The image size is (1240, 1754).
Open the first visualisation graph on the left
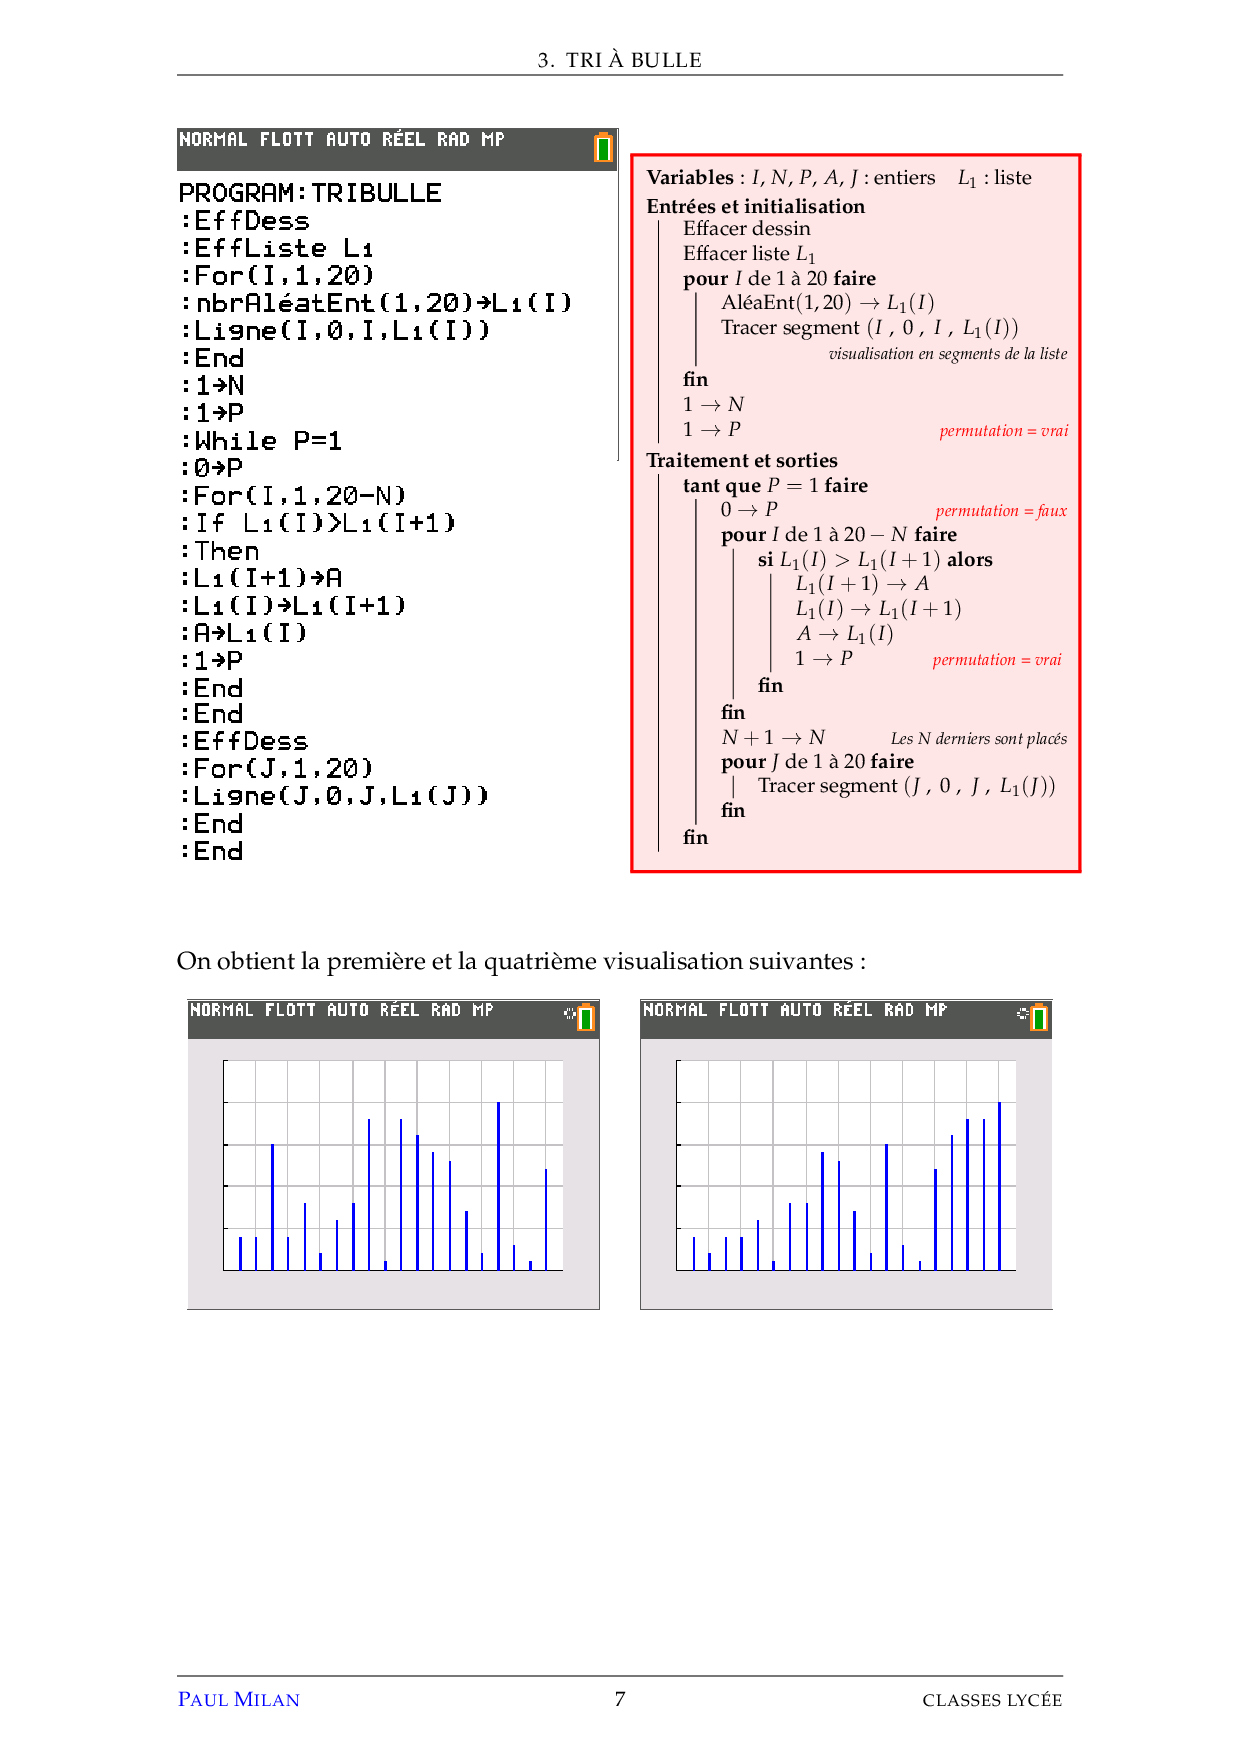tap(393, 1165)
